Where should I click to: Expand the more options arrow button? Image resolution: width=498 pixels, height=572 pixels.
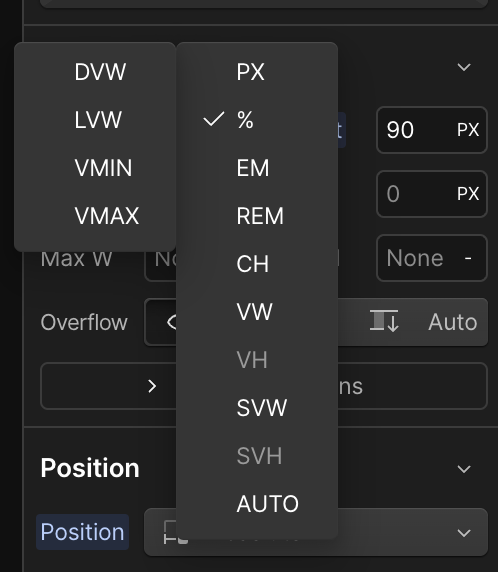(152, 386)
